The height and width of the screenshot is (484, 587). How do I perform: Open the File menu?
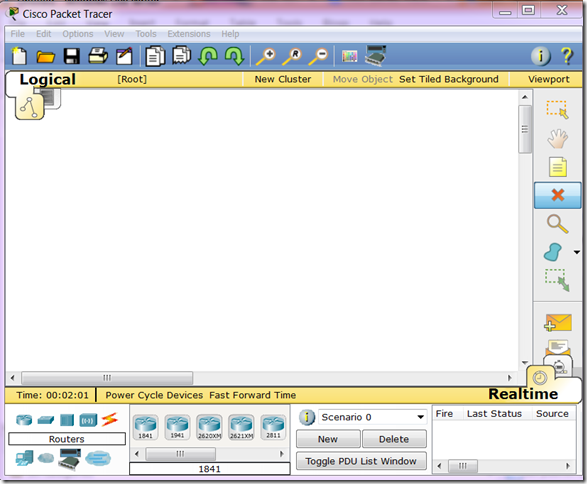[x=18, y=34]
